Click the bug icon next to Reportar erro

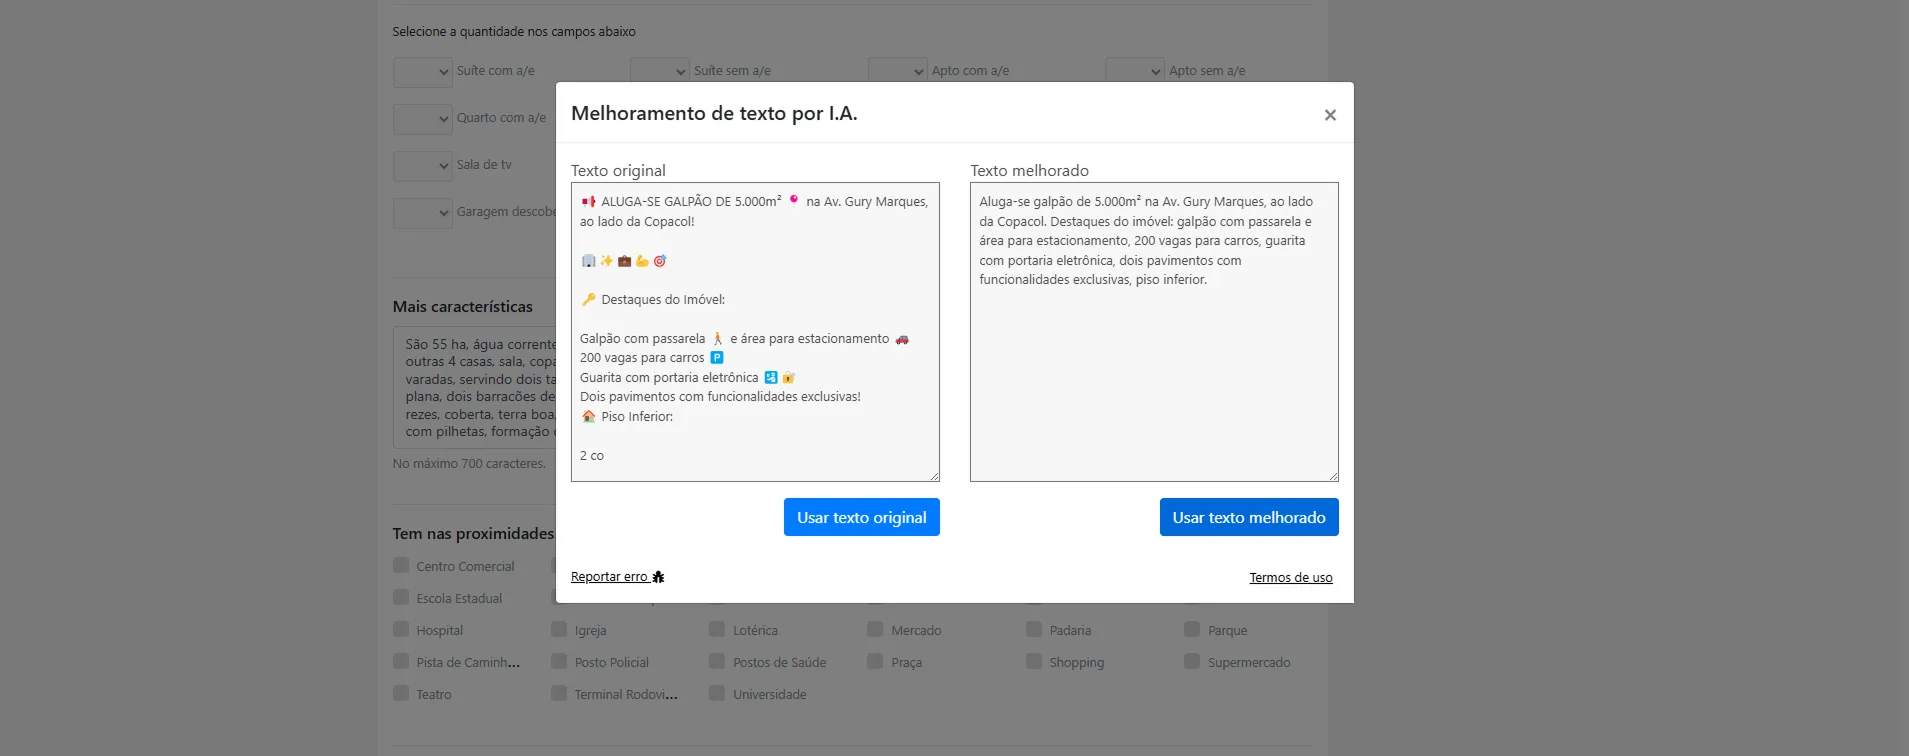pos(658,577)
